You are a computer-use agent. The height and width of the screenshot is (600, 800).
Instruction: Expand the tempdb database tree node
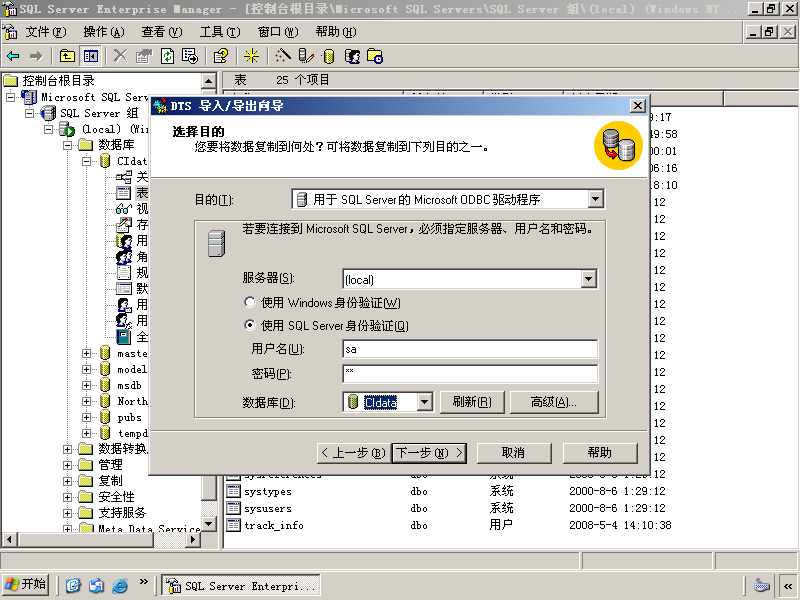click(x=86, y=434)
